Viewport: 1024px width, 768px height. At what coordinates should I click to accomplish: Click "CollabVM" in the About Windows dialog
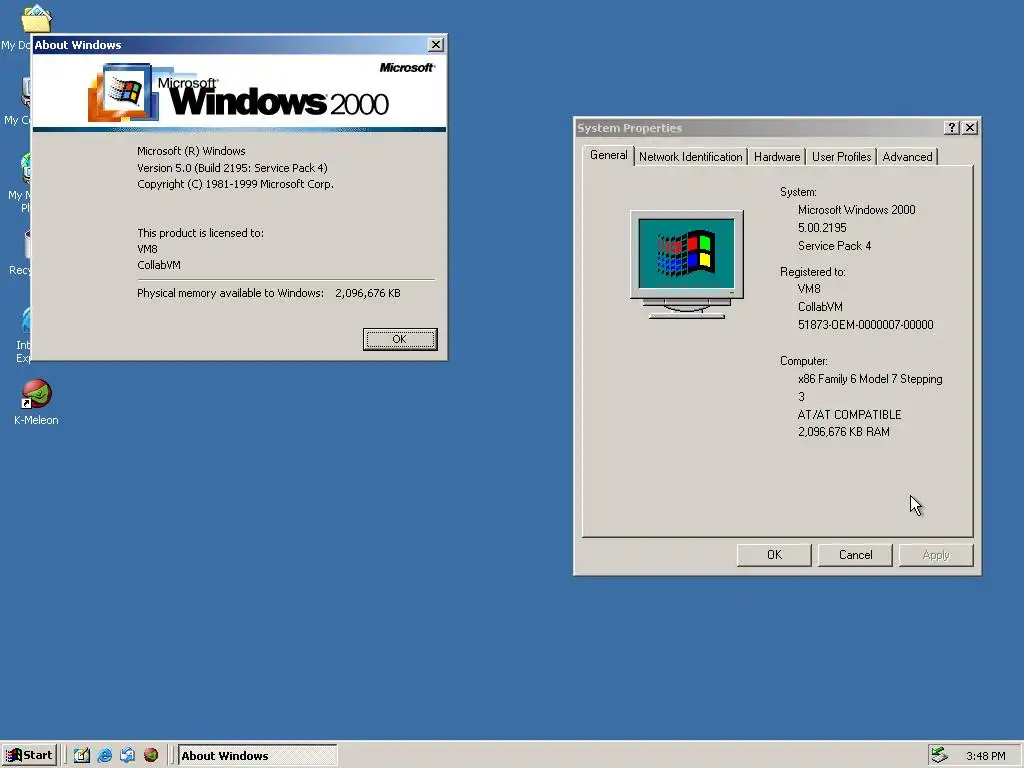[x=159, y=265]
